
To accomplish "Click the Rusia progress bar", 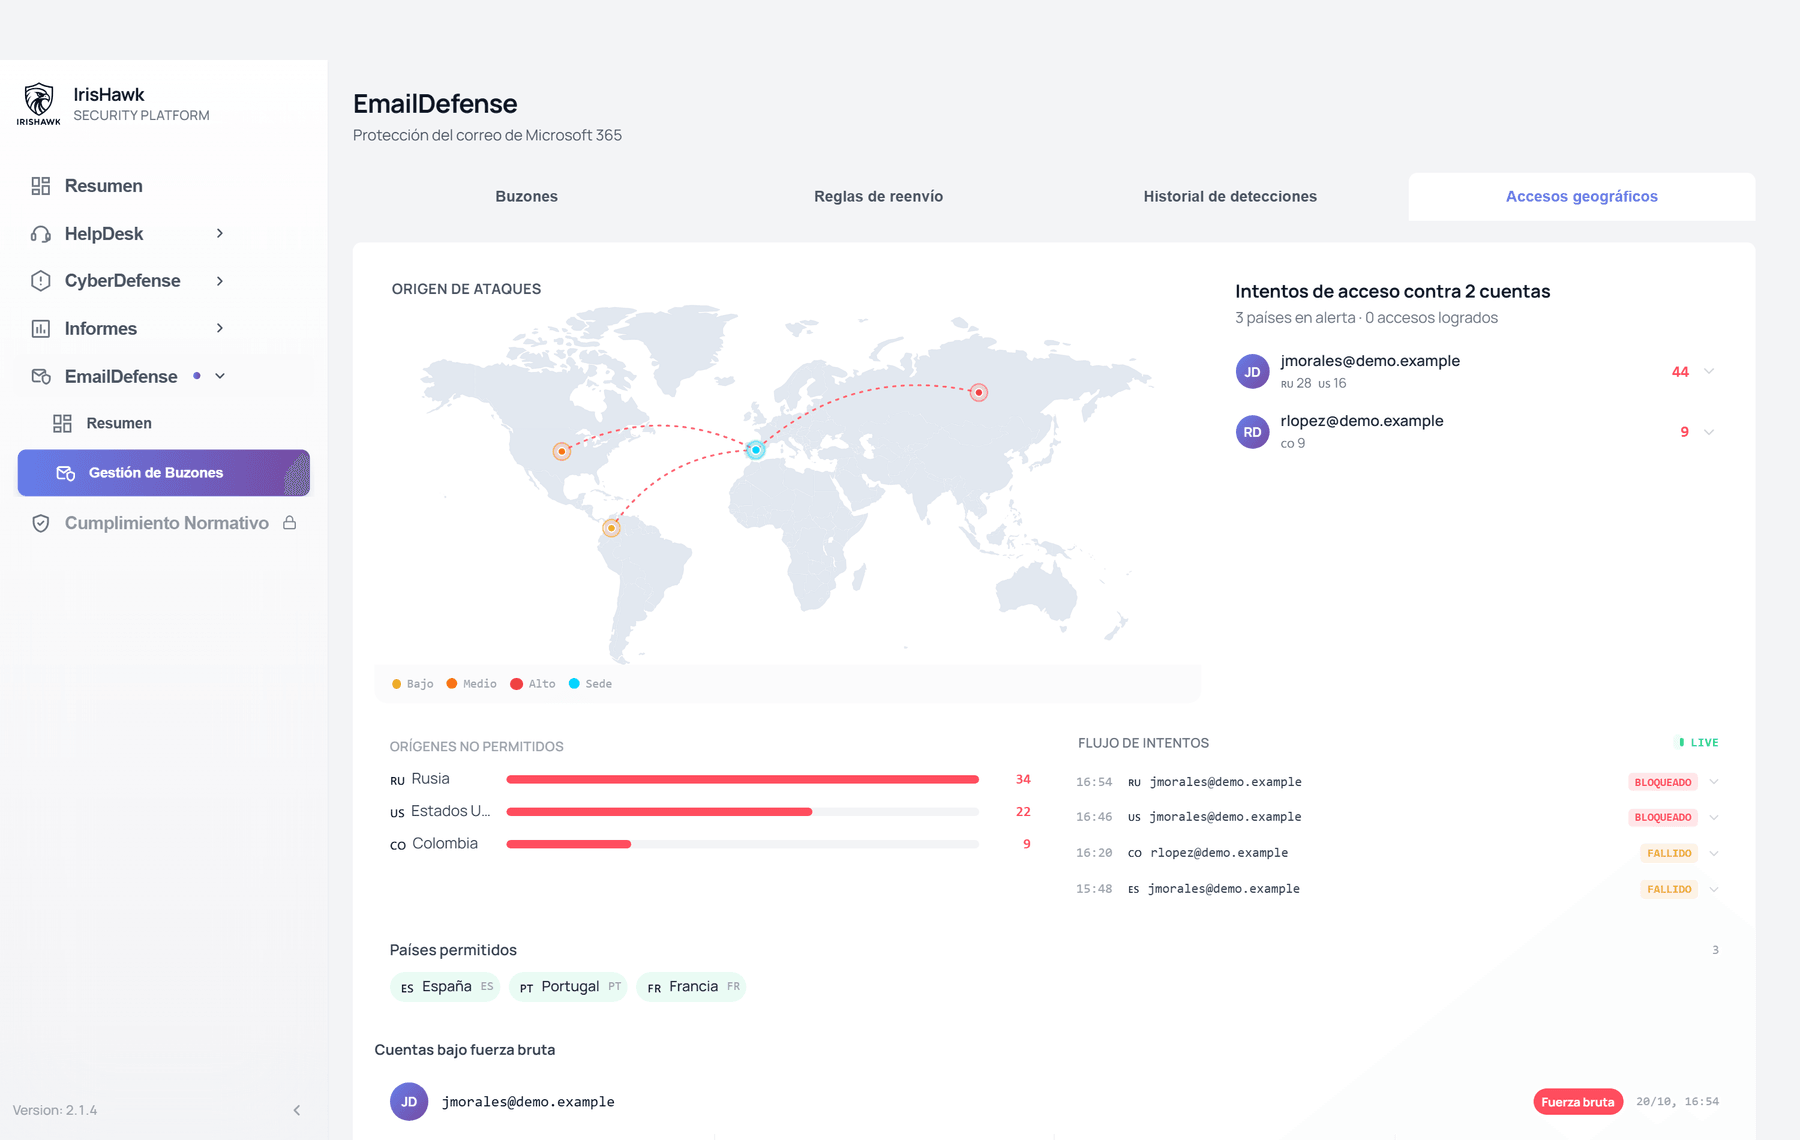I will tap(742, 779).
